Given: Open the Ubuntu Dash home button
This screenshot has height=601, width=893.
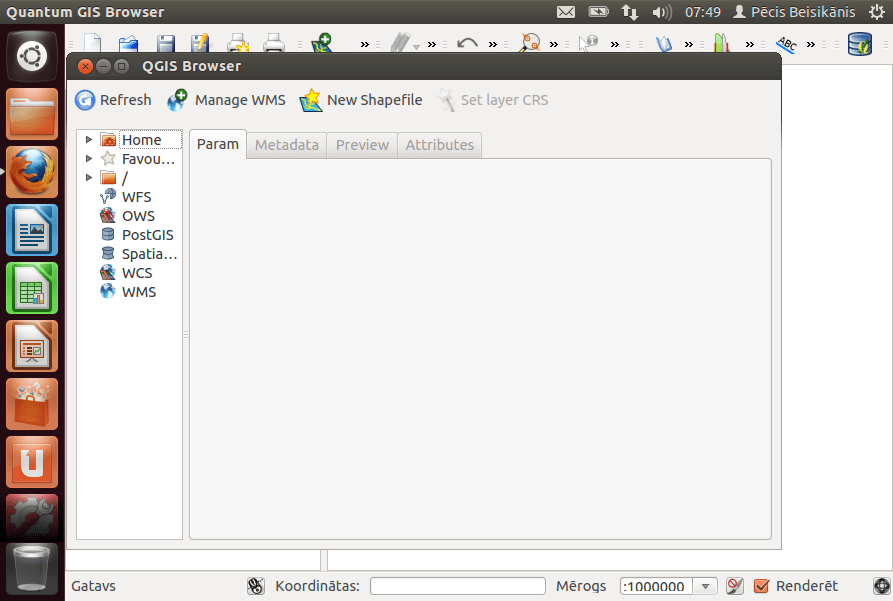Looking at the screenshot, I should pyautogui.click(x=32, y=56).
